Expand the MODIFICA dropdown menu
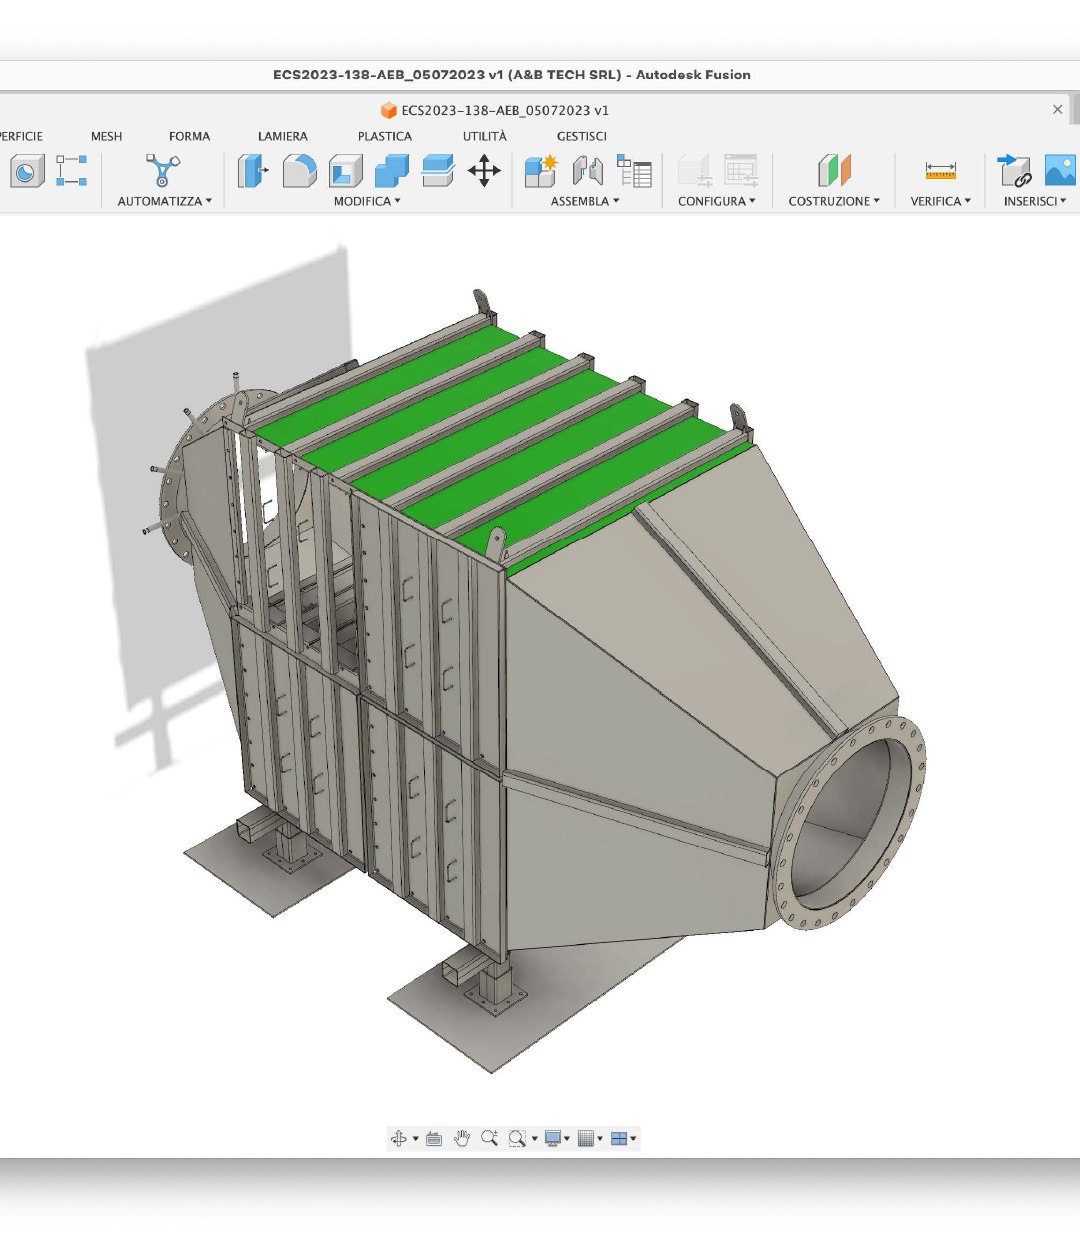The image size is (1080, 1238). (367, 201)
